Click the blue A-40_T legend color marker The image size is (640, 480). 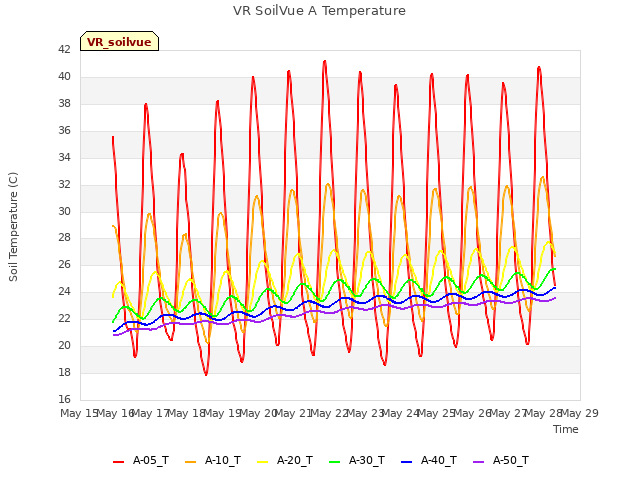407,462
